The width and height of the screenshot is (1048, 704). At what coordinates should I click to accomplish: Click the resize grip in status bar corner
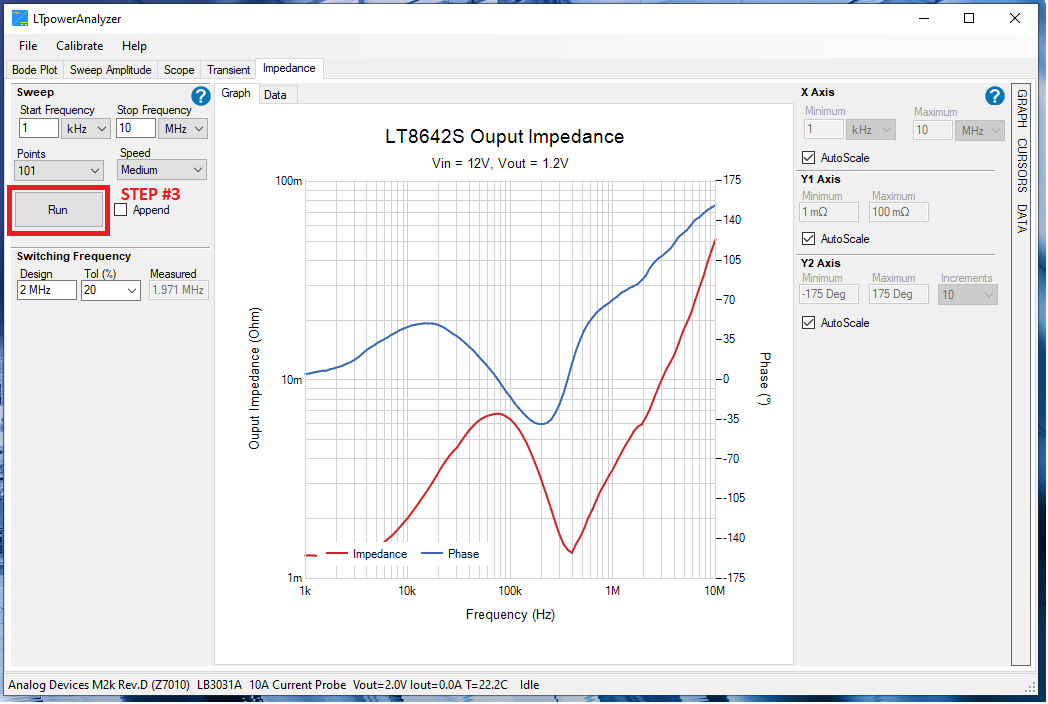click(x=1030, y=686)
